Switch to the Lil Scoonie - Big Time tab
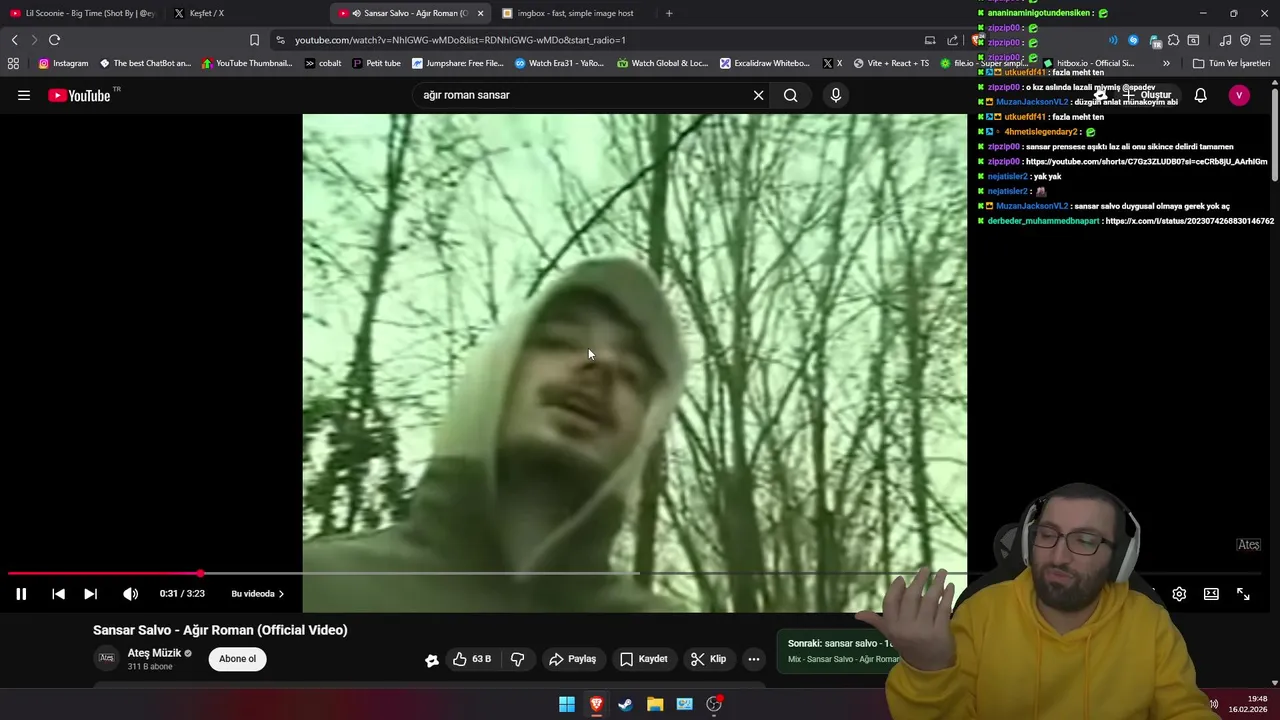Viewport: 1280px width, 720px height. 83,13
